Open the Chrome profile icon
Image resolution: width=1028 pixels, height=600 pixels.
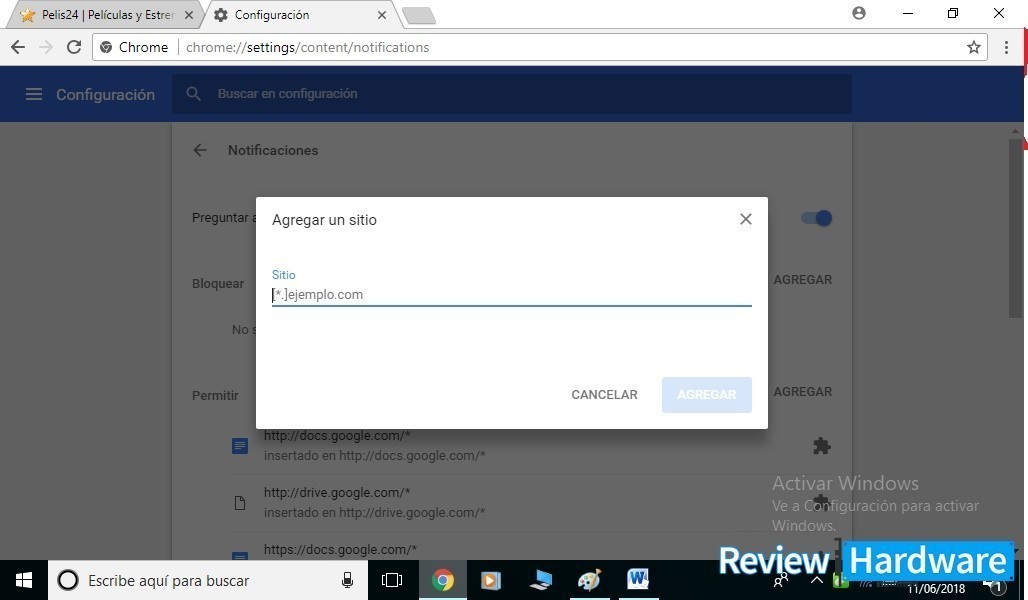point(859,13)
